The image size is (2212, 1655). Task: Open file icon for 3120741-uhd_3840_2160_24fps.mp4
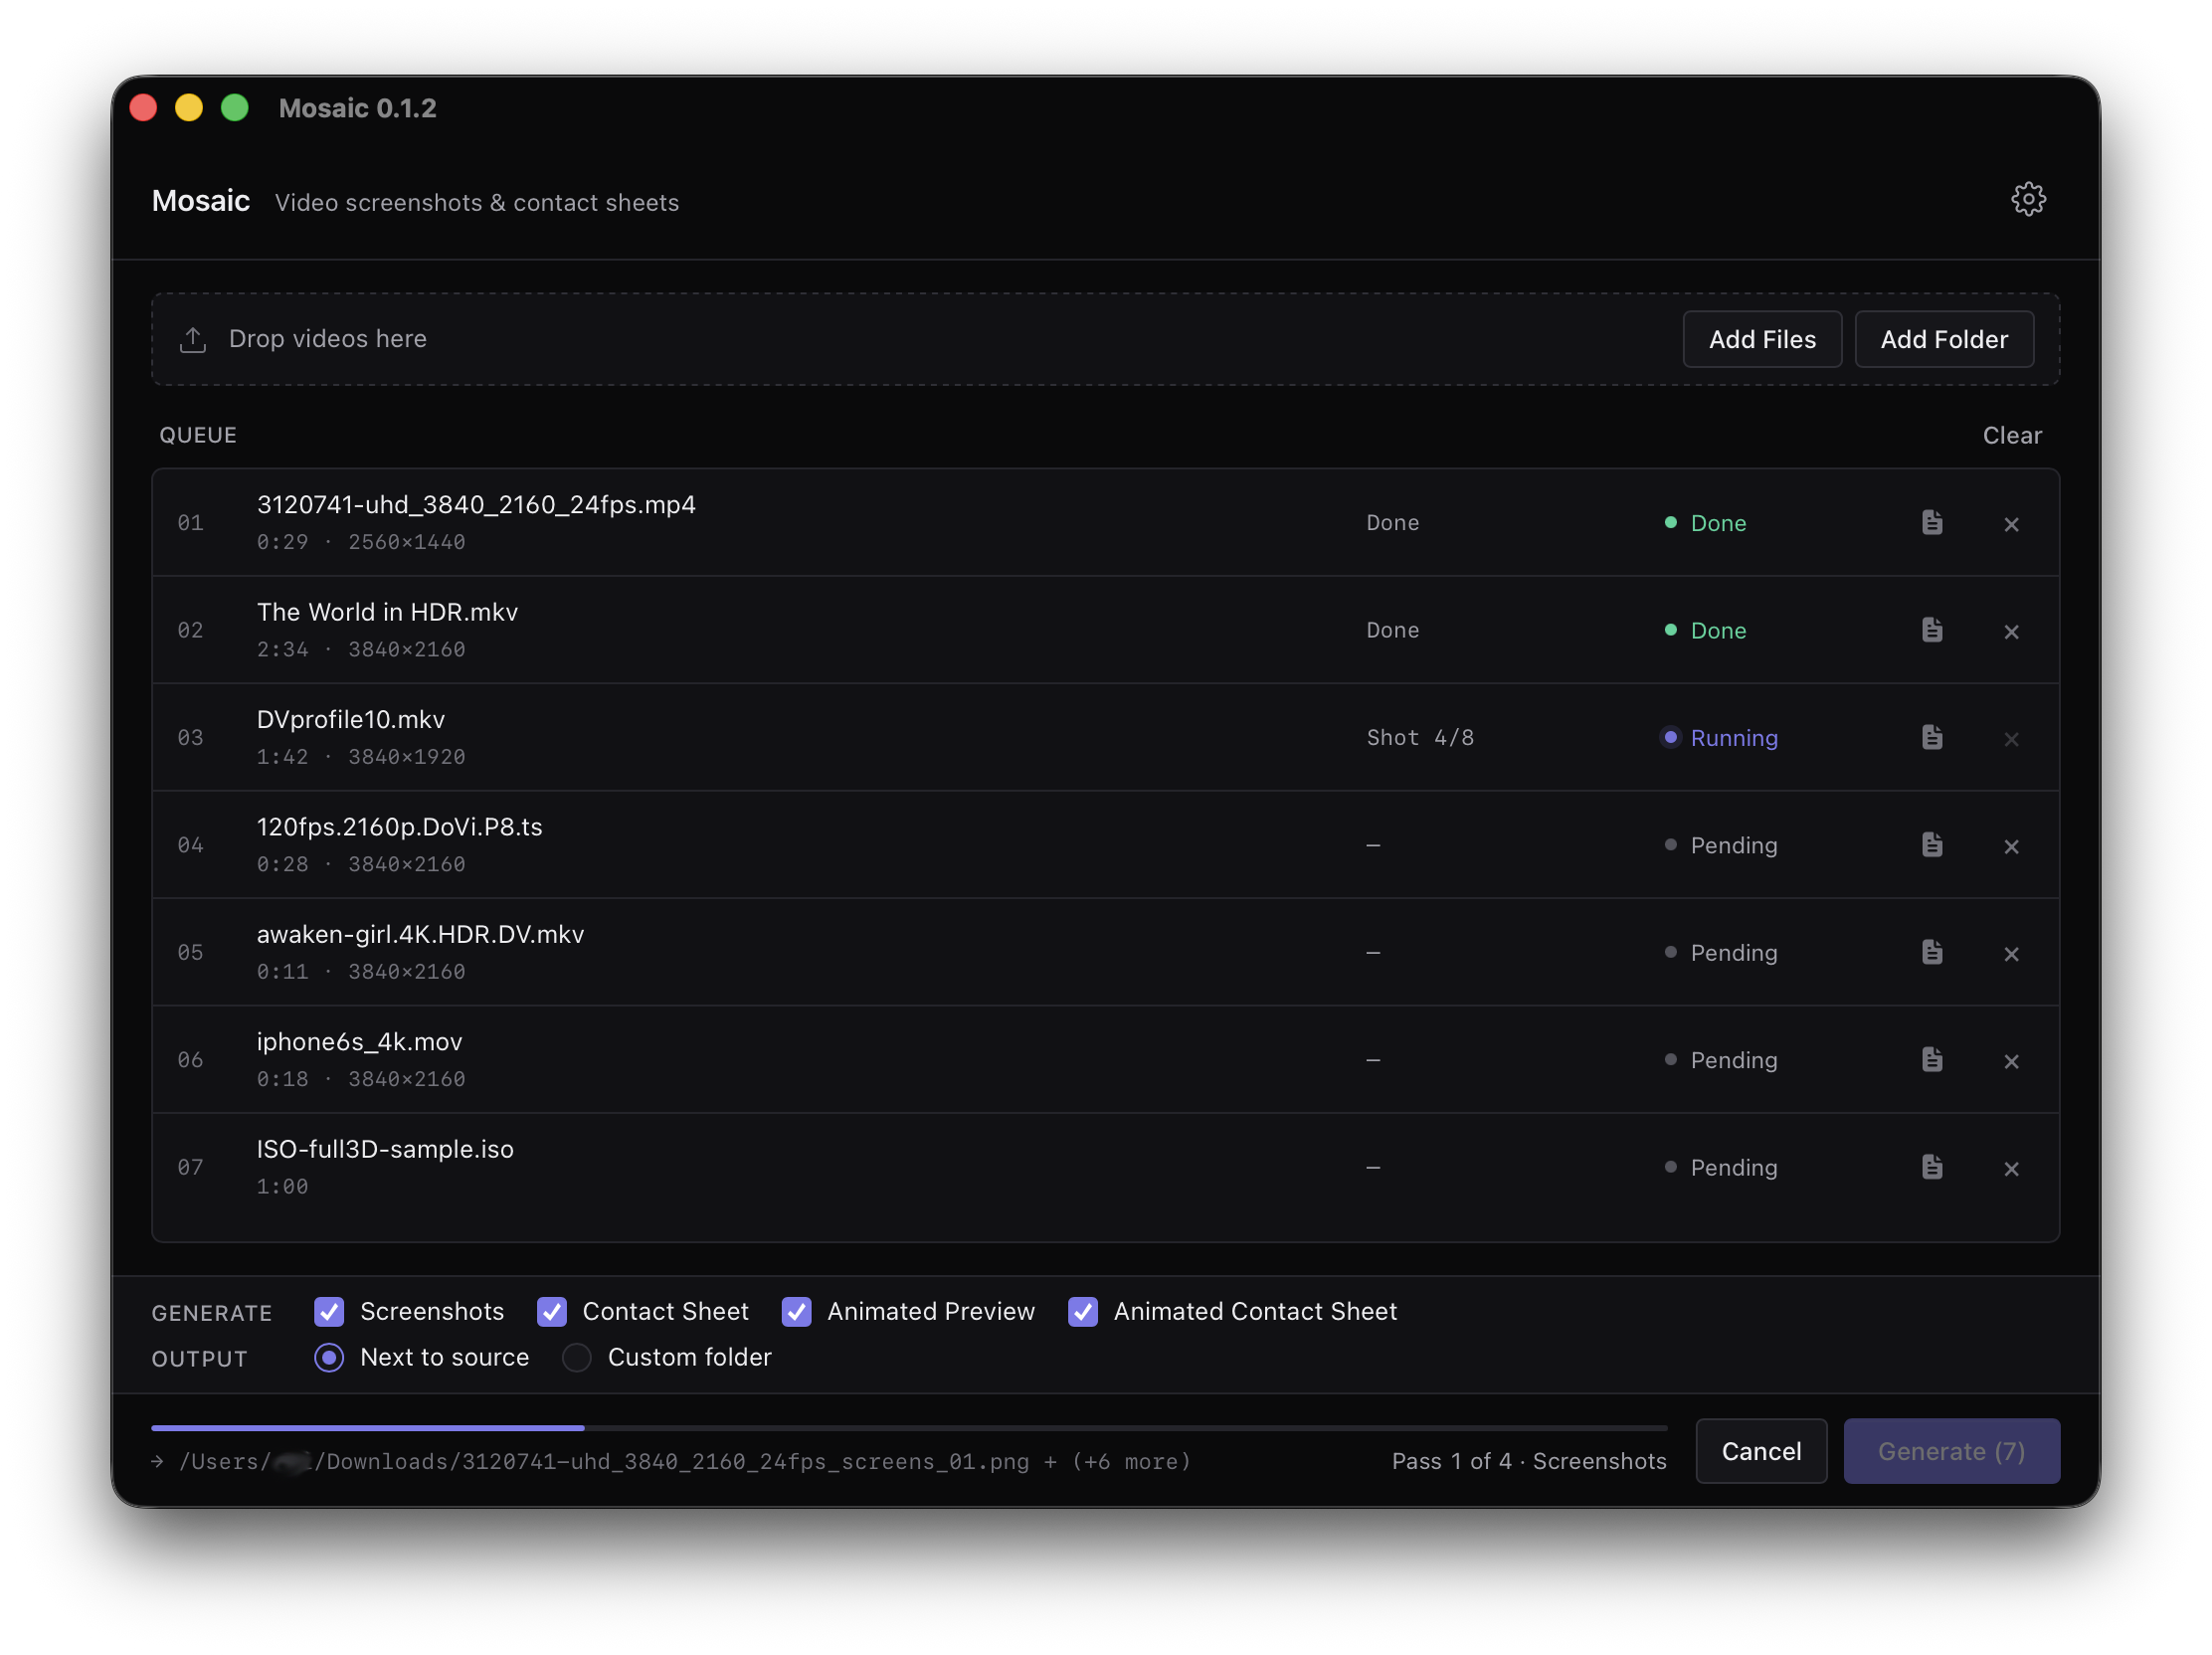coord(1931,523)
